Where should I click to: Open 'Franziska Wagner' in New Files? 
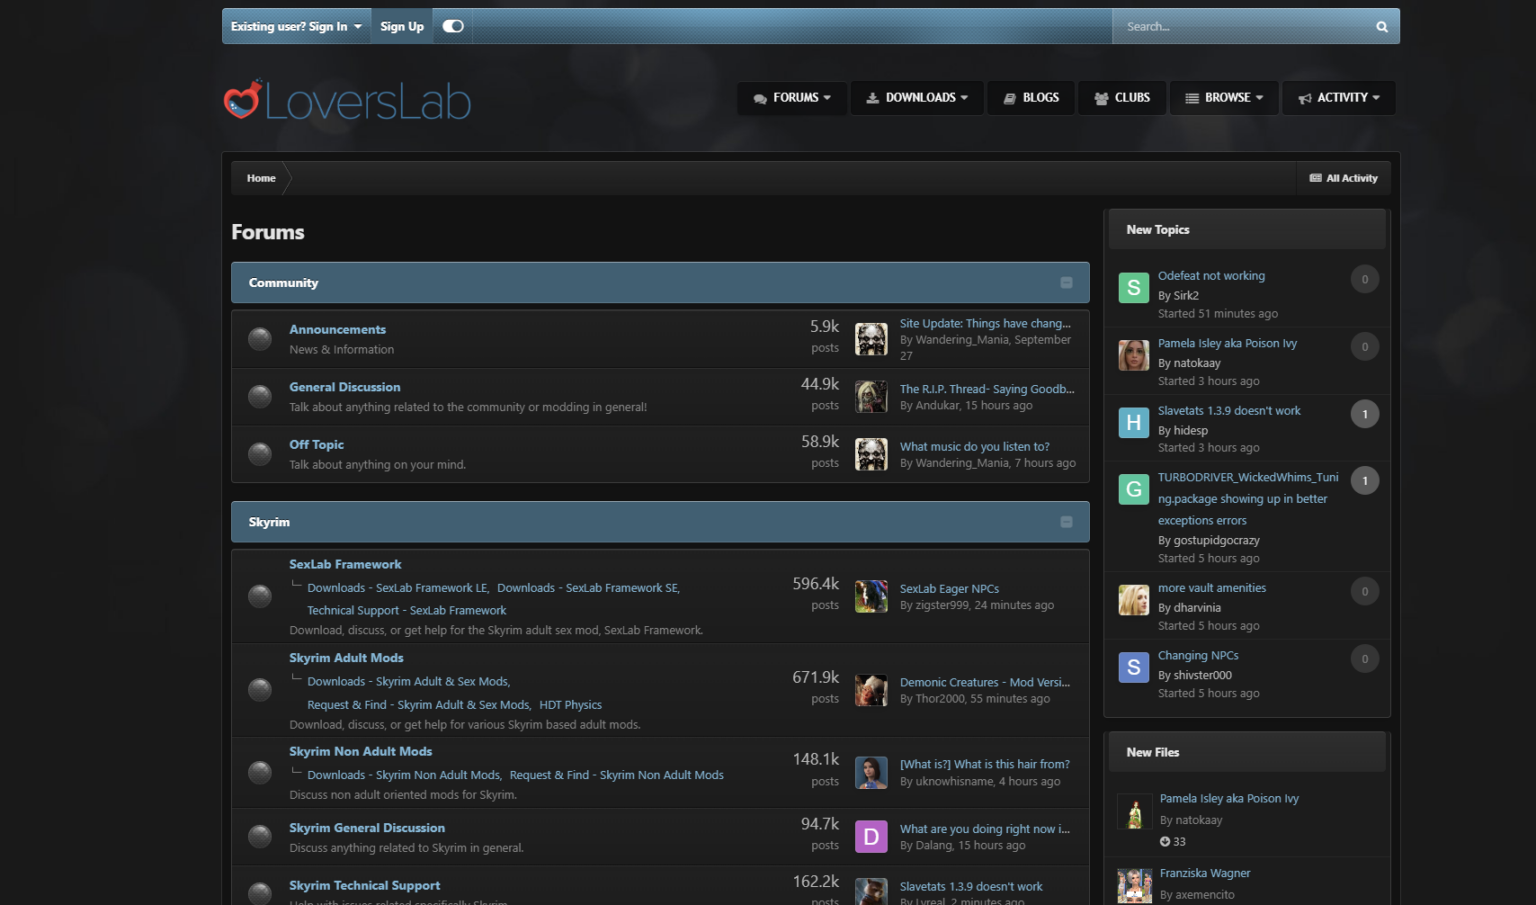[x=1205, y=873]
